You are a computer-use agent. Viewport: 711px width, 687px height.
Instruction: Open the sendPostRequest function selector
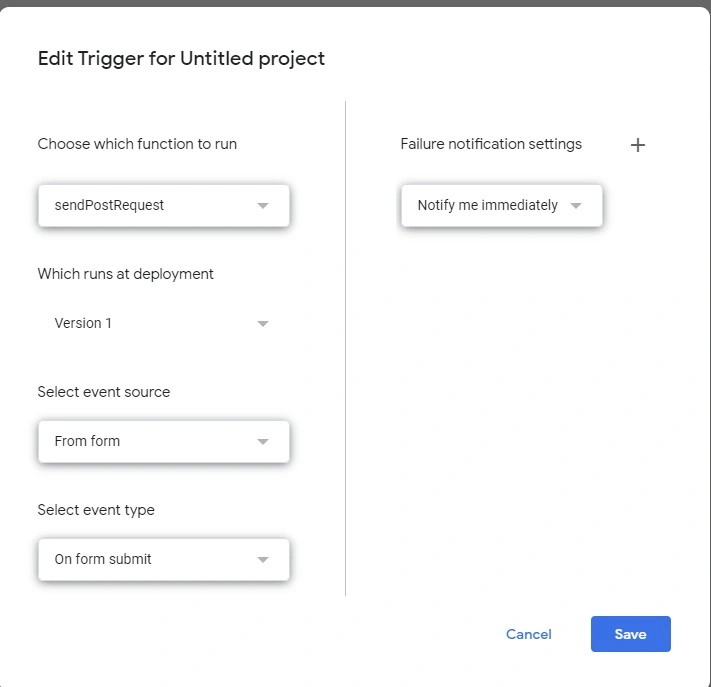(x=164, y=205)
